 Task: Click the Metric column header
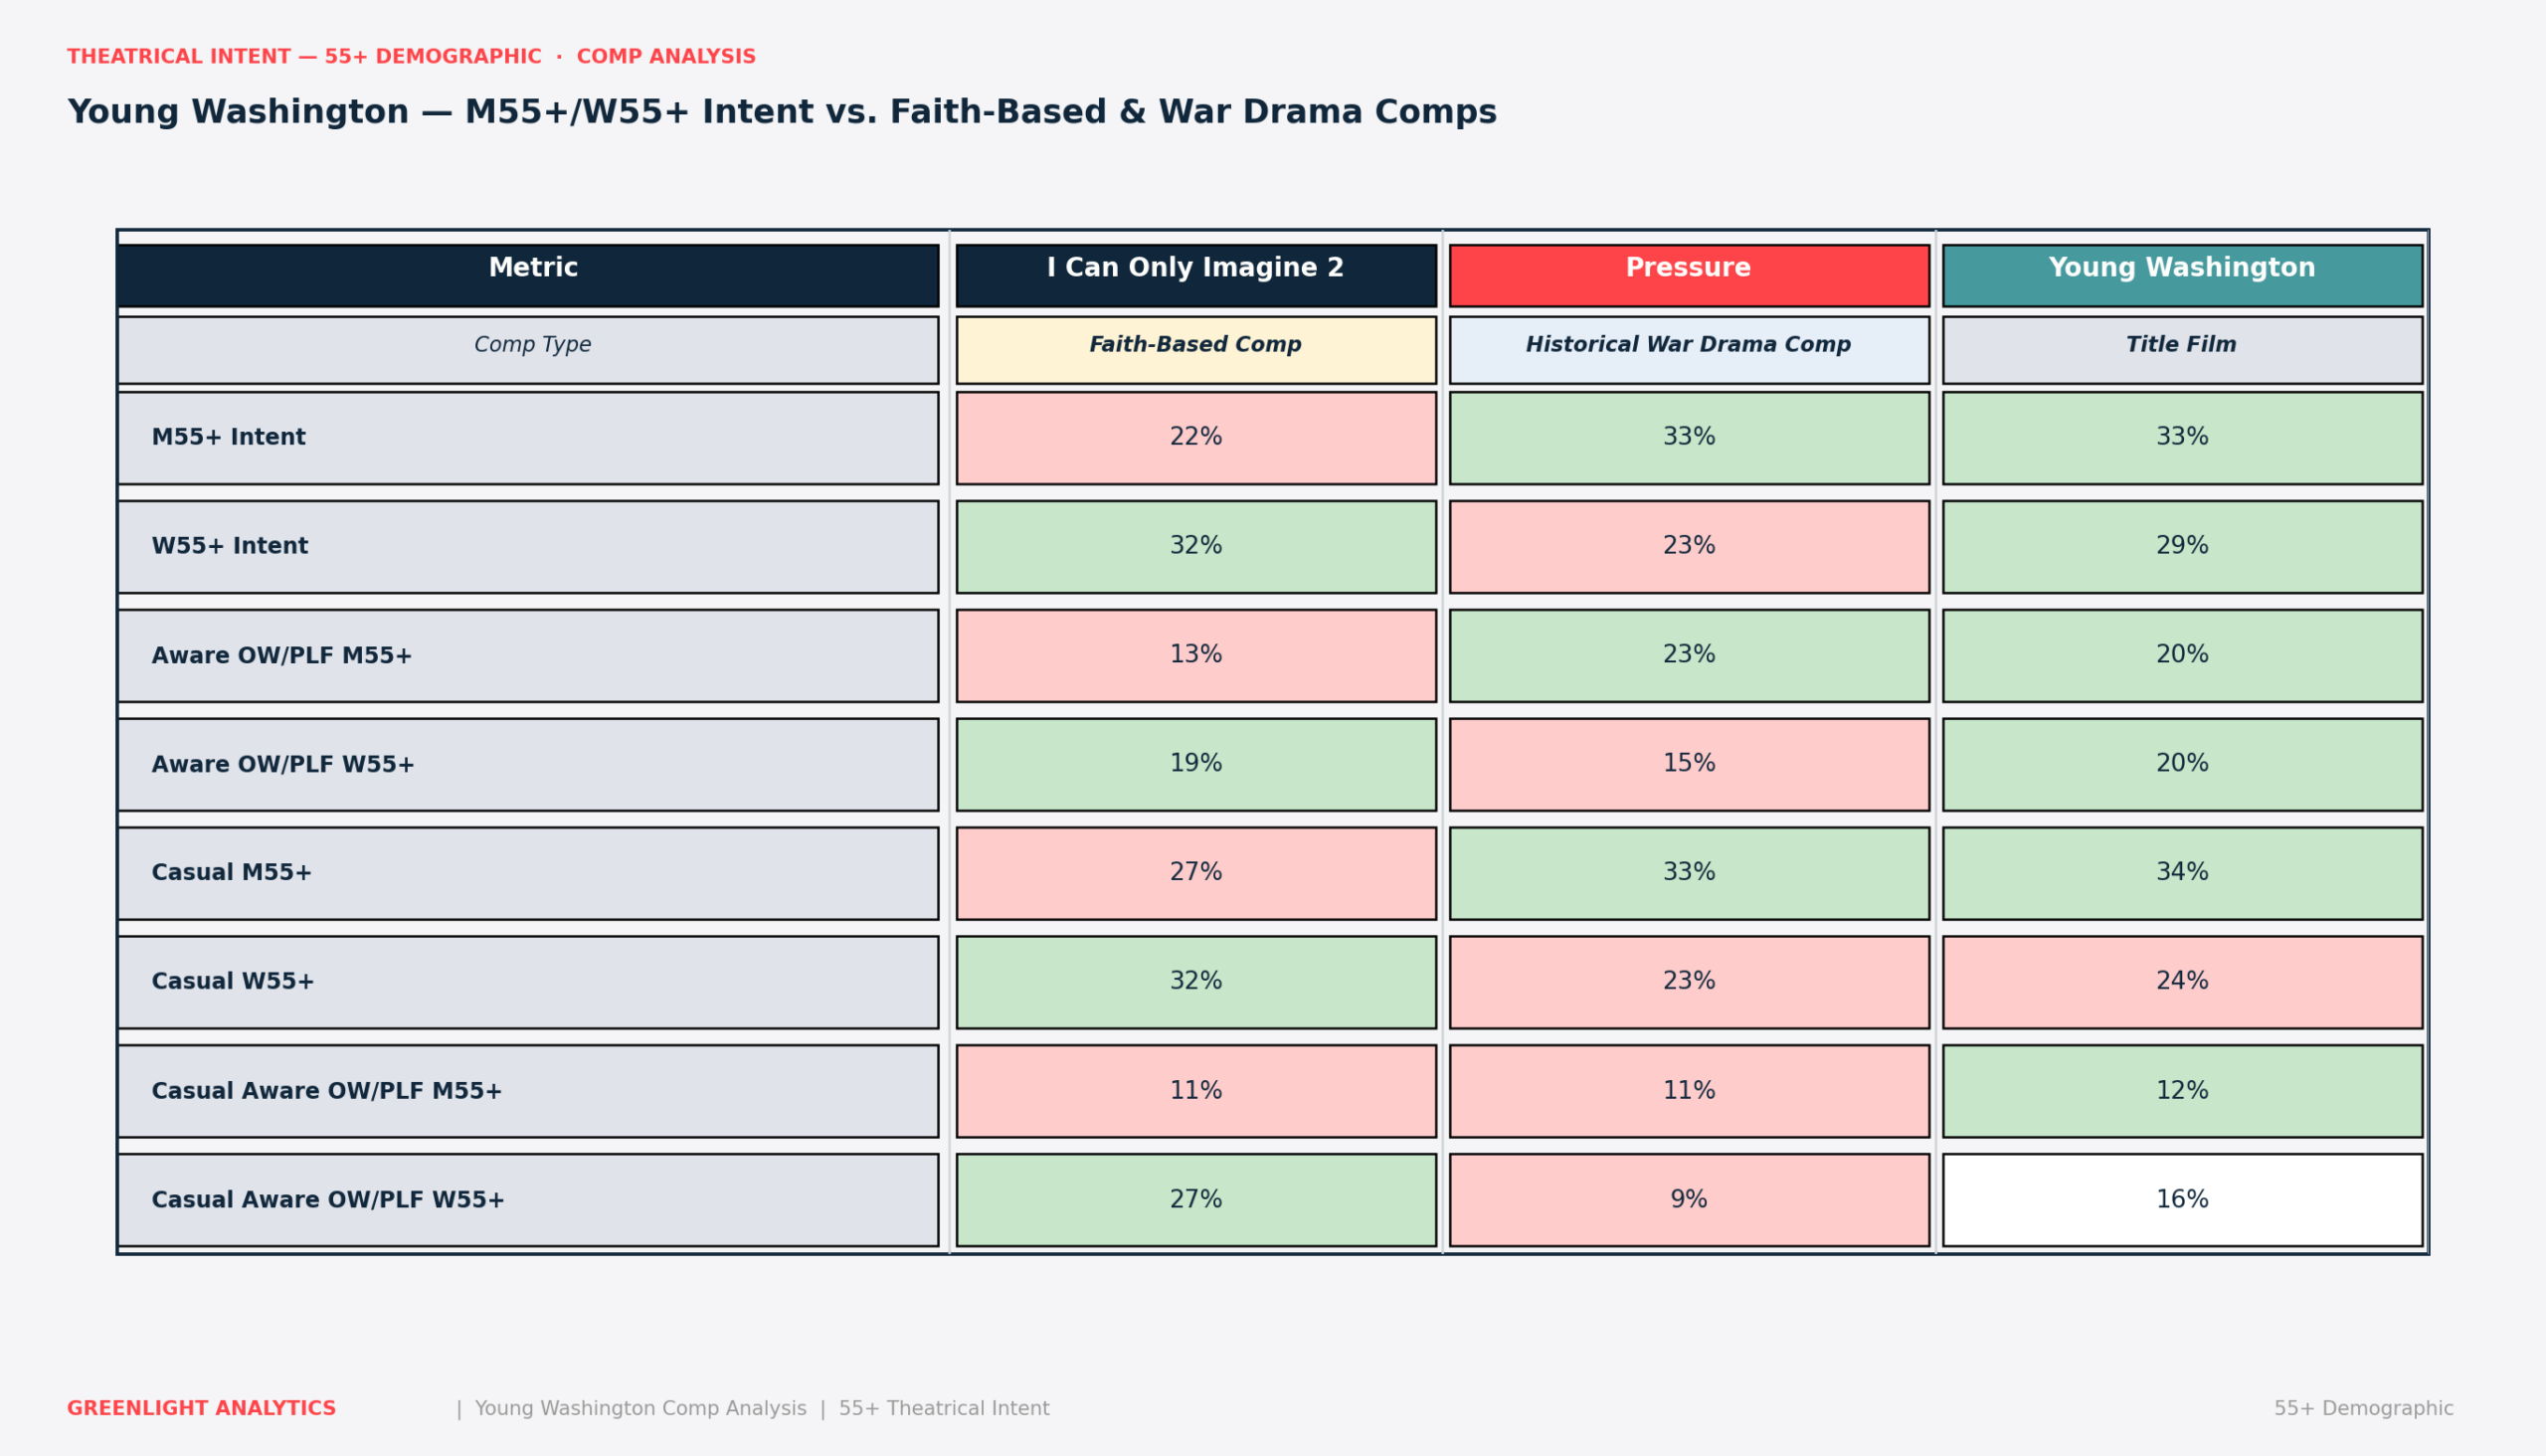pos(528,275)
